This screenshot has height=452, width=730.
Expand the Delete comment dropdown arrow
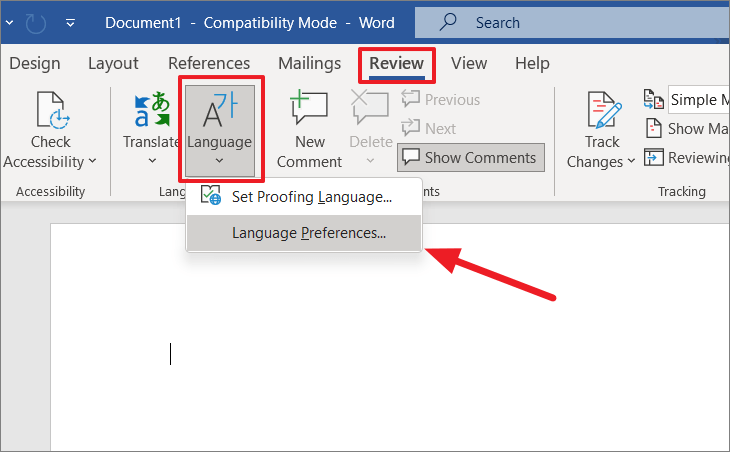pyautogui.click(x=370, y=161)
